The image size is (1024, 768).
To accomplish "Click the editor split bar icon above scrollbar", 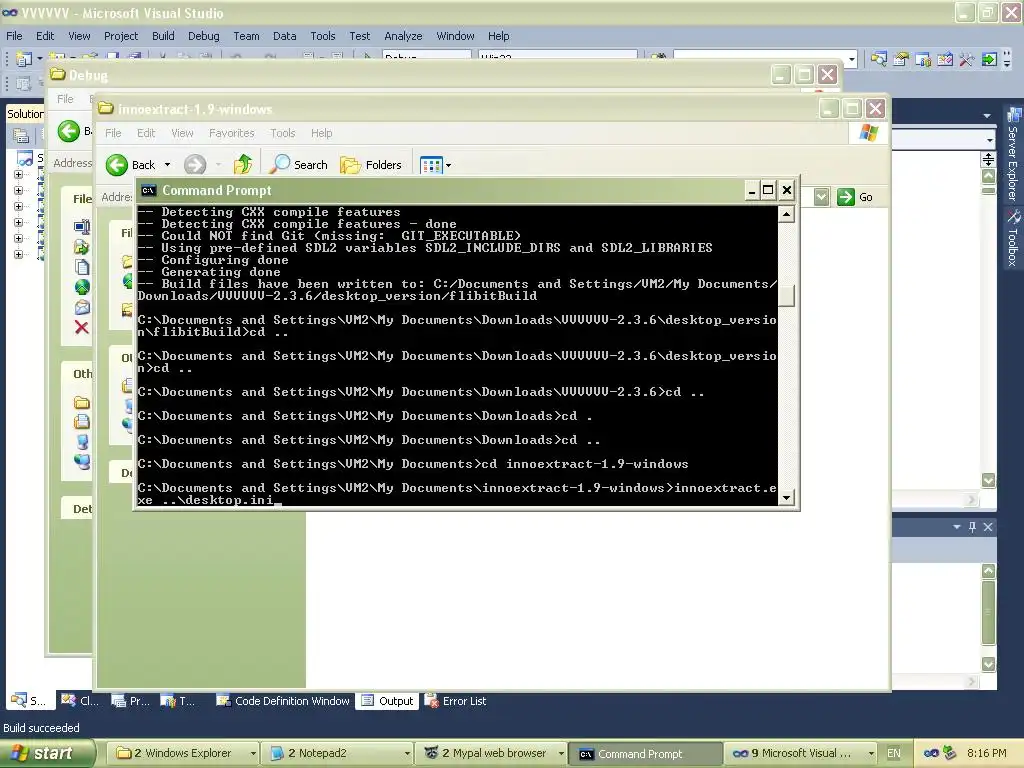I will point(988,159).
